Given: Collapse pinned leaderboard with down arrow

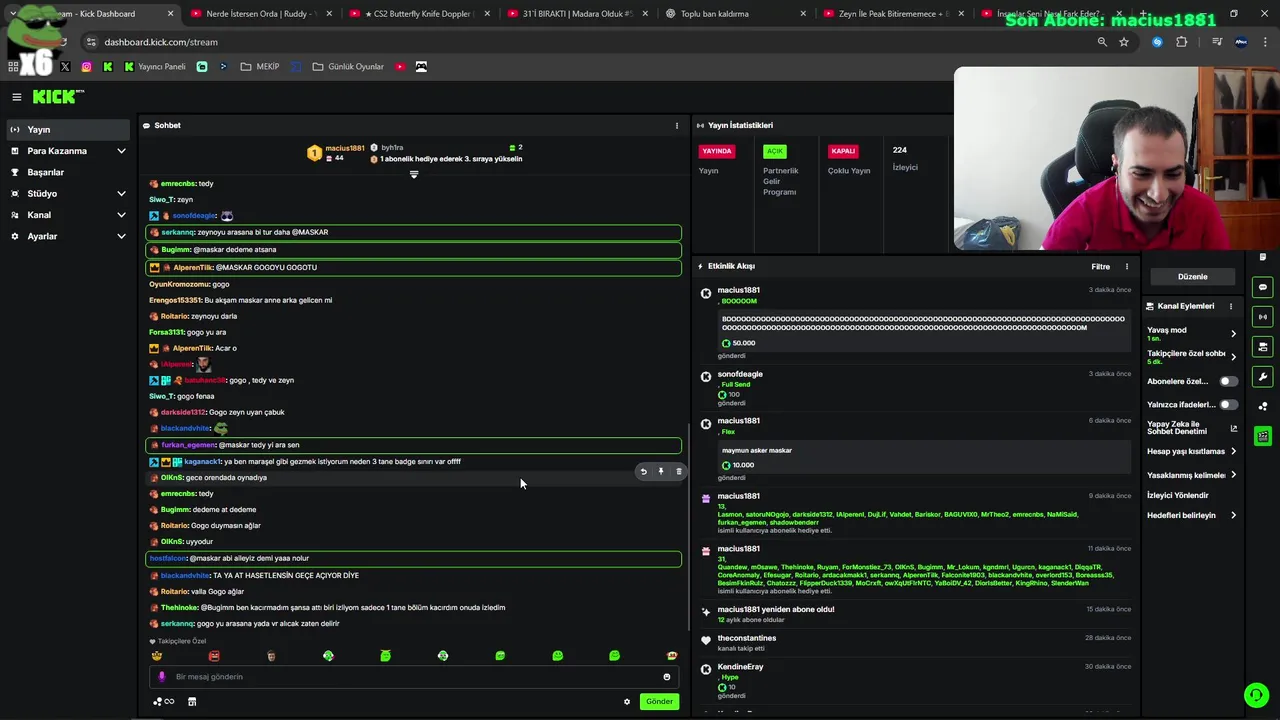Looking at the screenshot, I should point(414,175).
